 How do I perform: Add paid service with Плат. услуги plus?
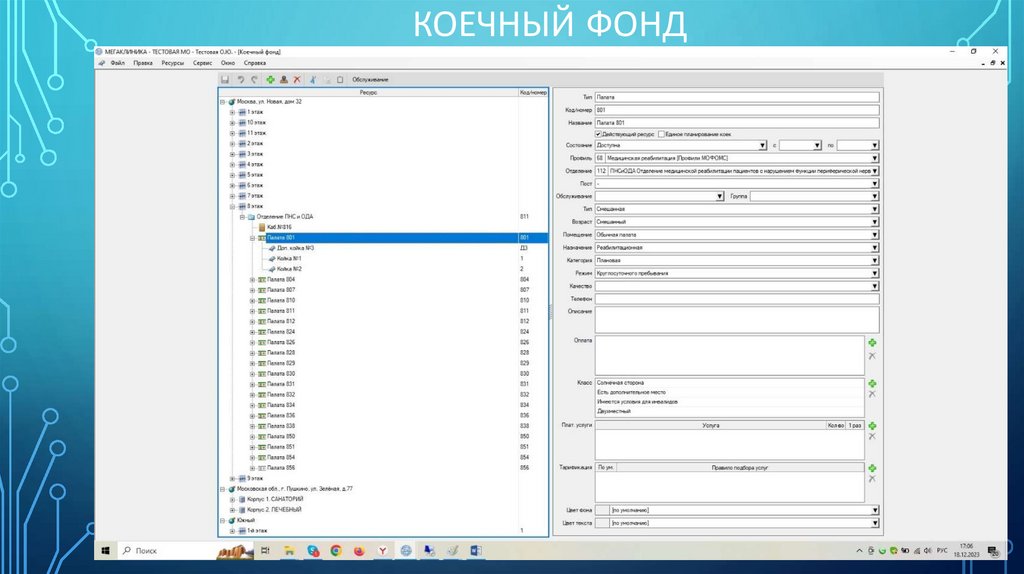point(872,426)
